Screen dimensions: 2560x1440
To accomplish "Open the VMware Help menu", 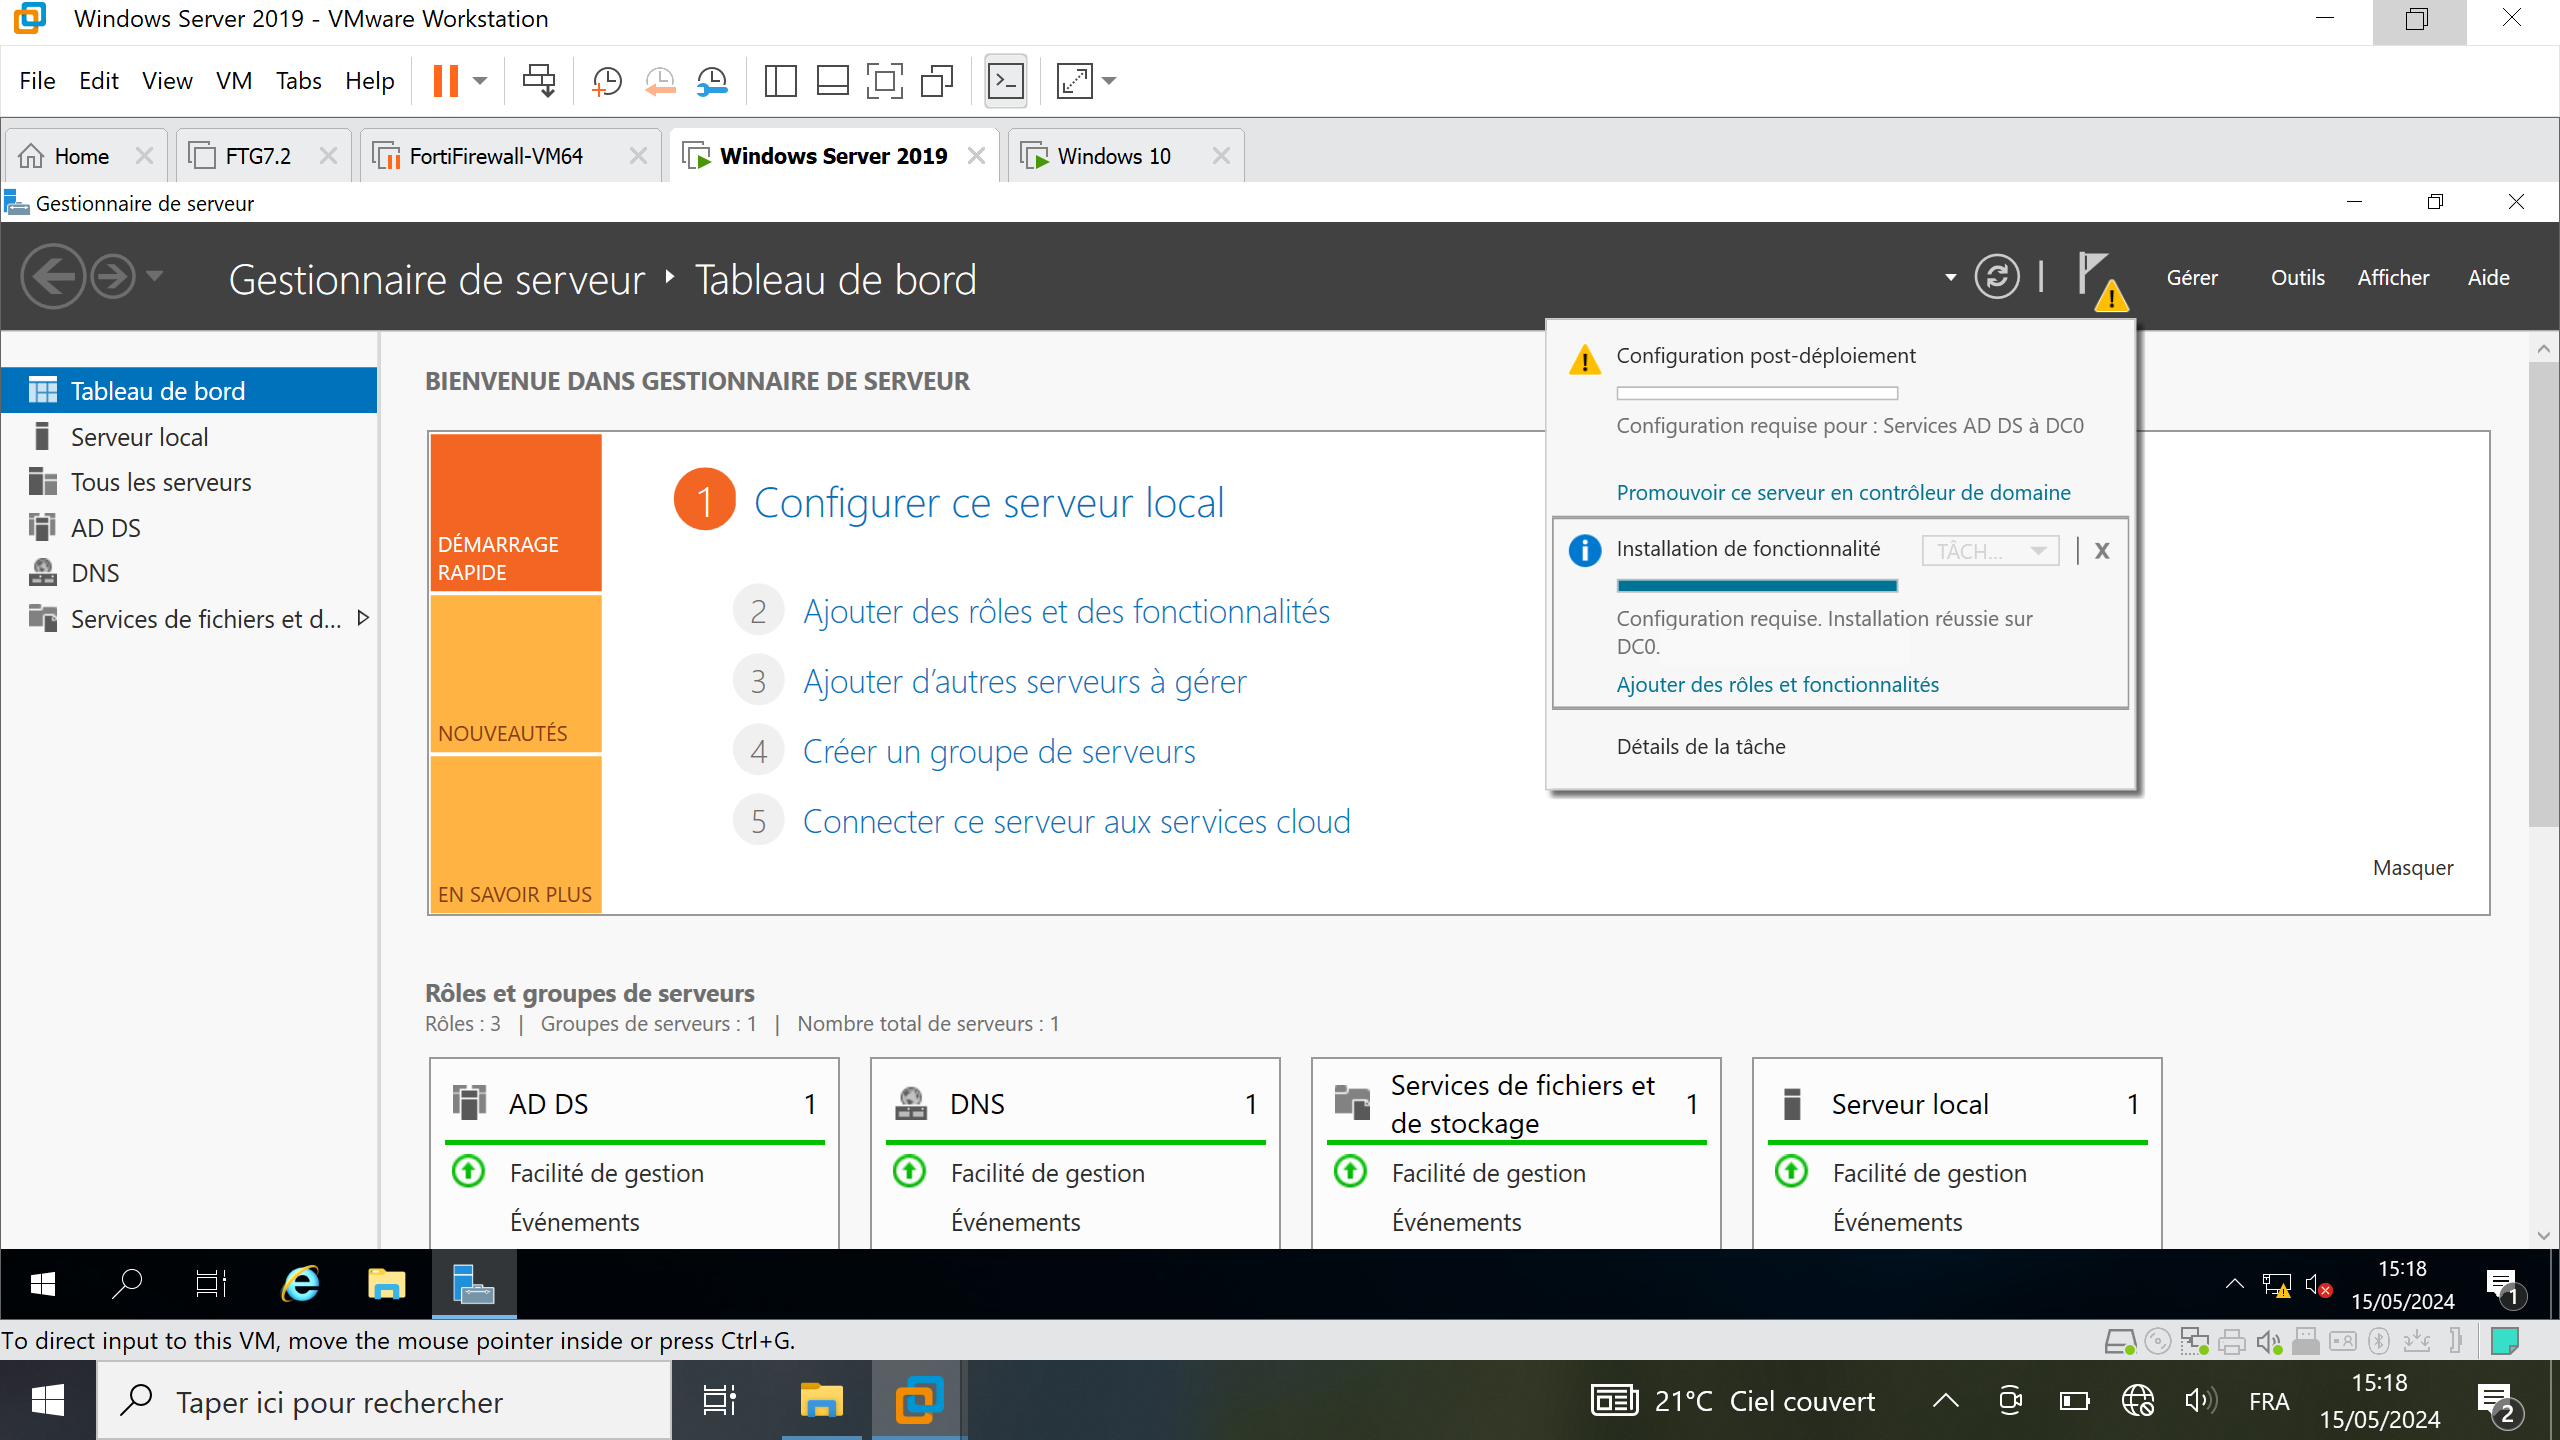I will [370, 81].
